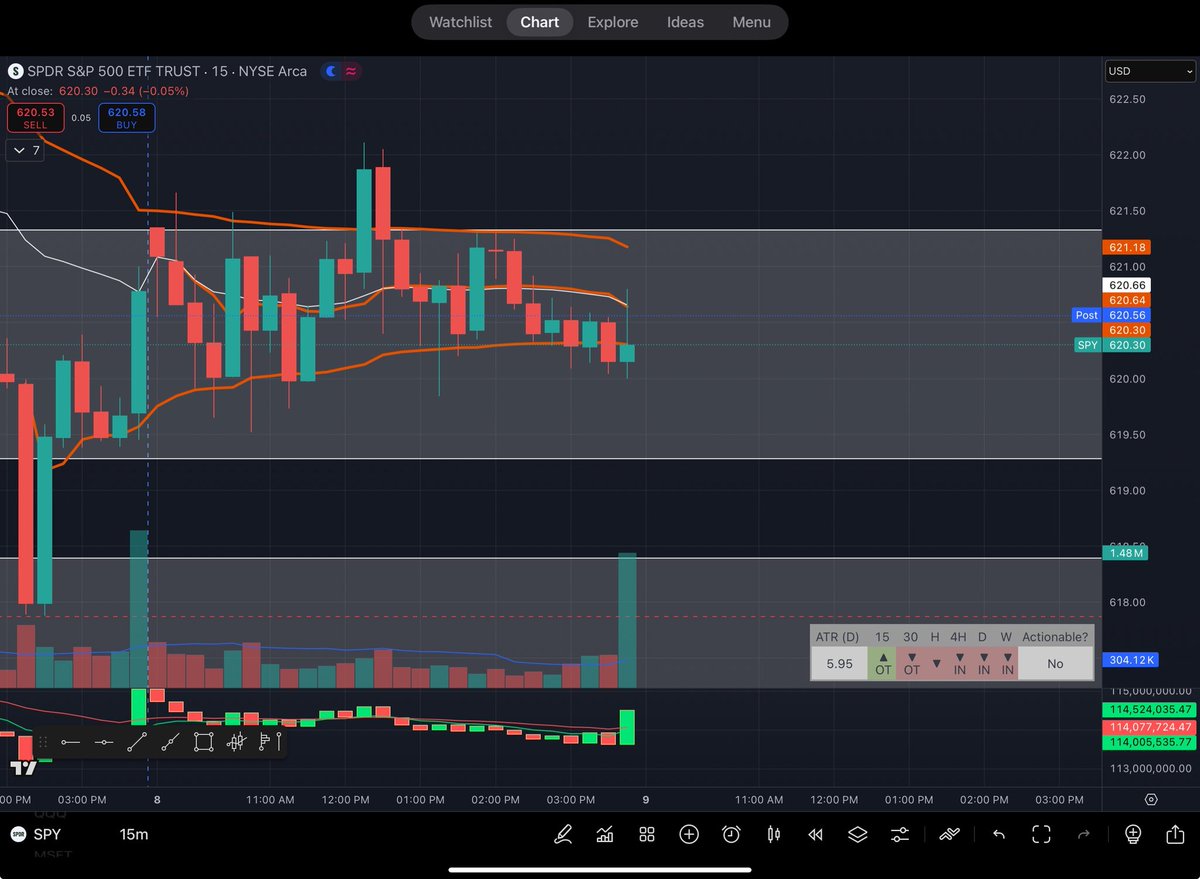
Task: Select the candlestick regression drawing tool
Action: click(237, 742)
